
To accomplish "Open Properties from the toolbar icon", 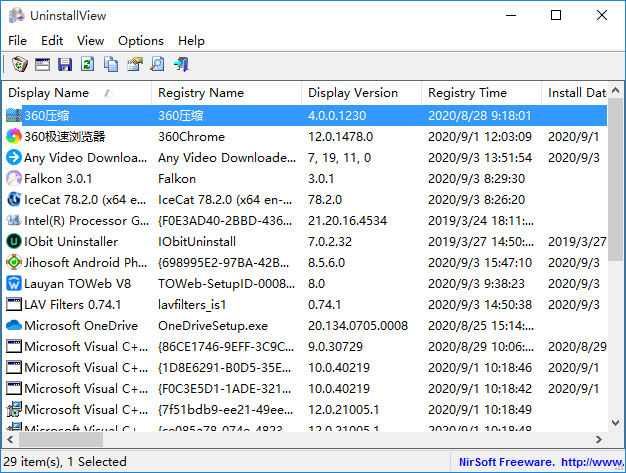I will coord(134,65).
